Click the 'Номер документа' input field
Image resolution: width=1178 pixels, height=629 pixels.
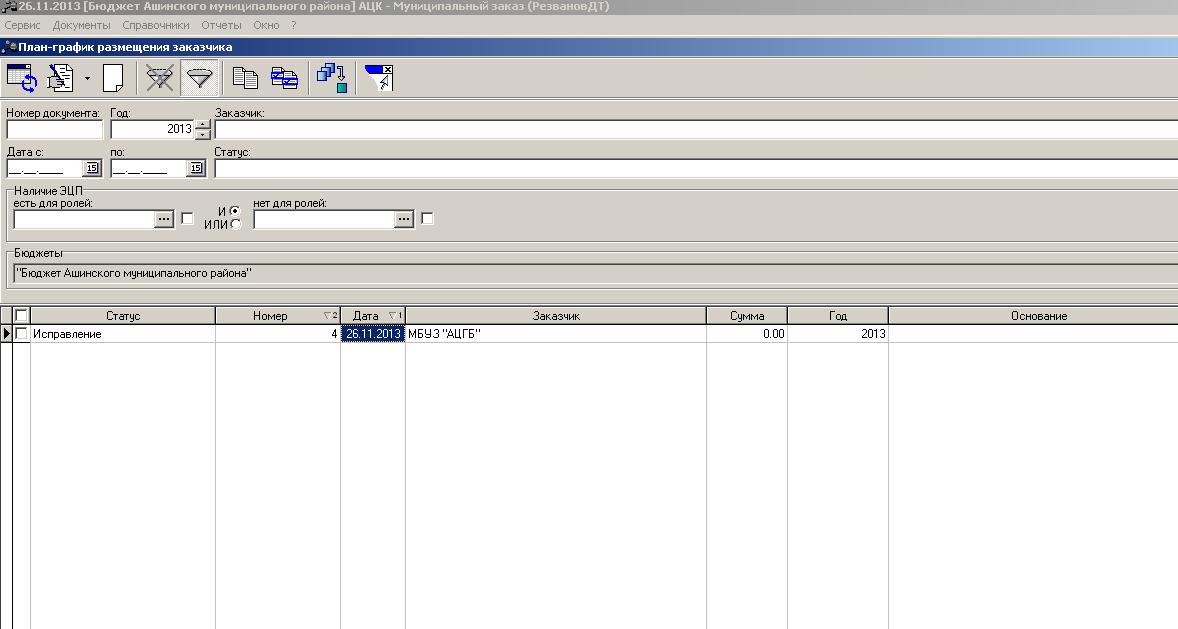pyautogui.click(x=54, y=129)
